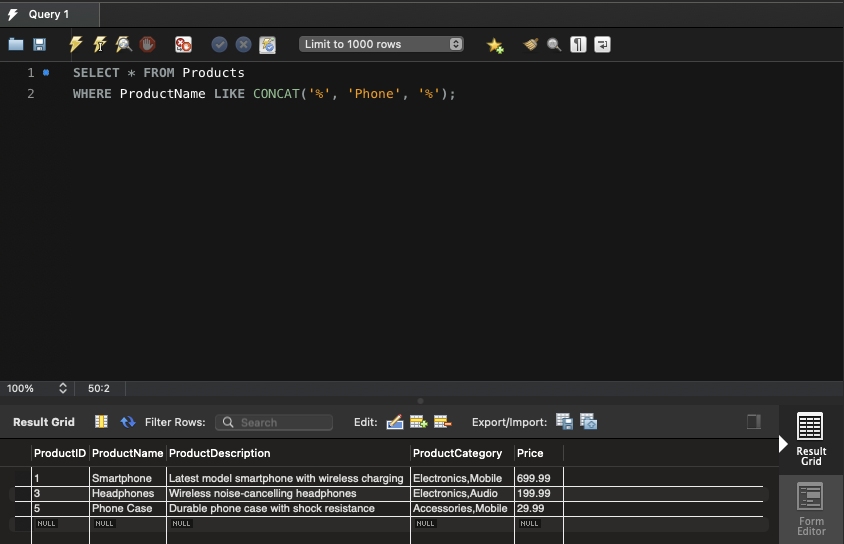
Task: Toggle stop-on-error for script execution
Action: pyautogui.click(x=183, y=44)
